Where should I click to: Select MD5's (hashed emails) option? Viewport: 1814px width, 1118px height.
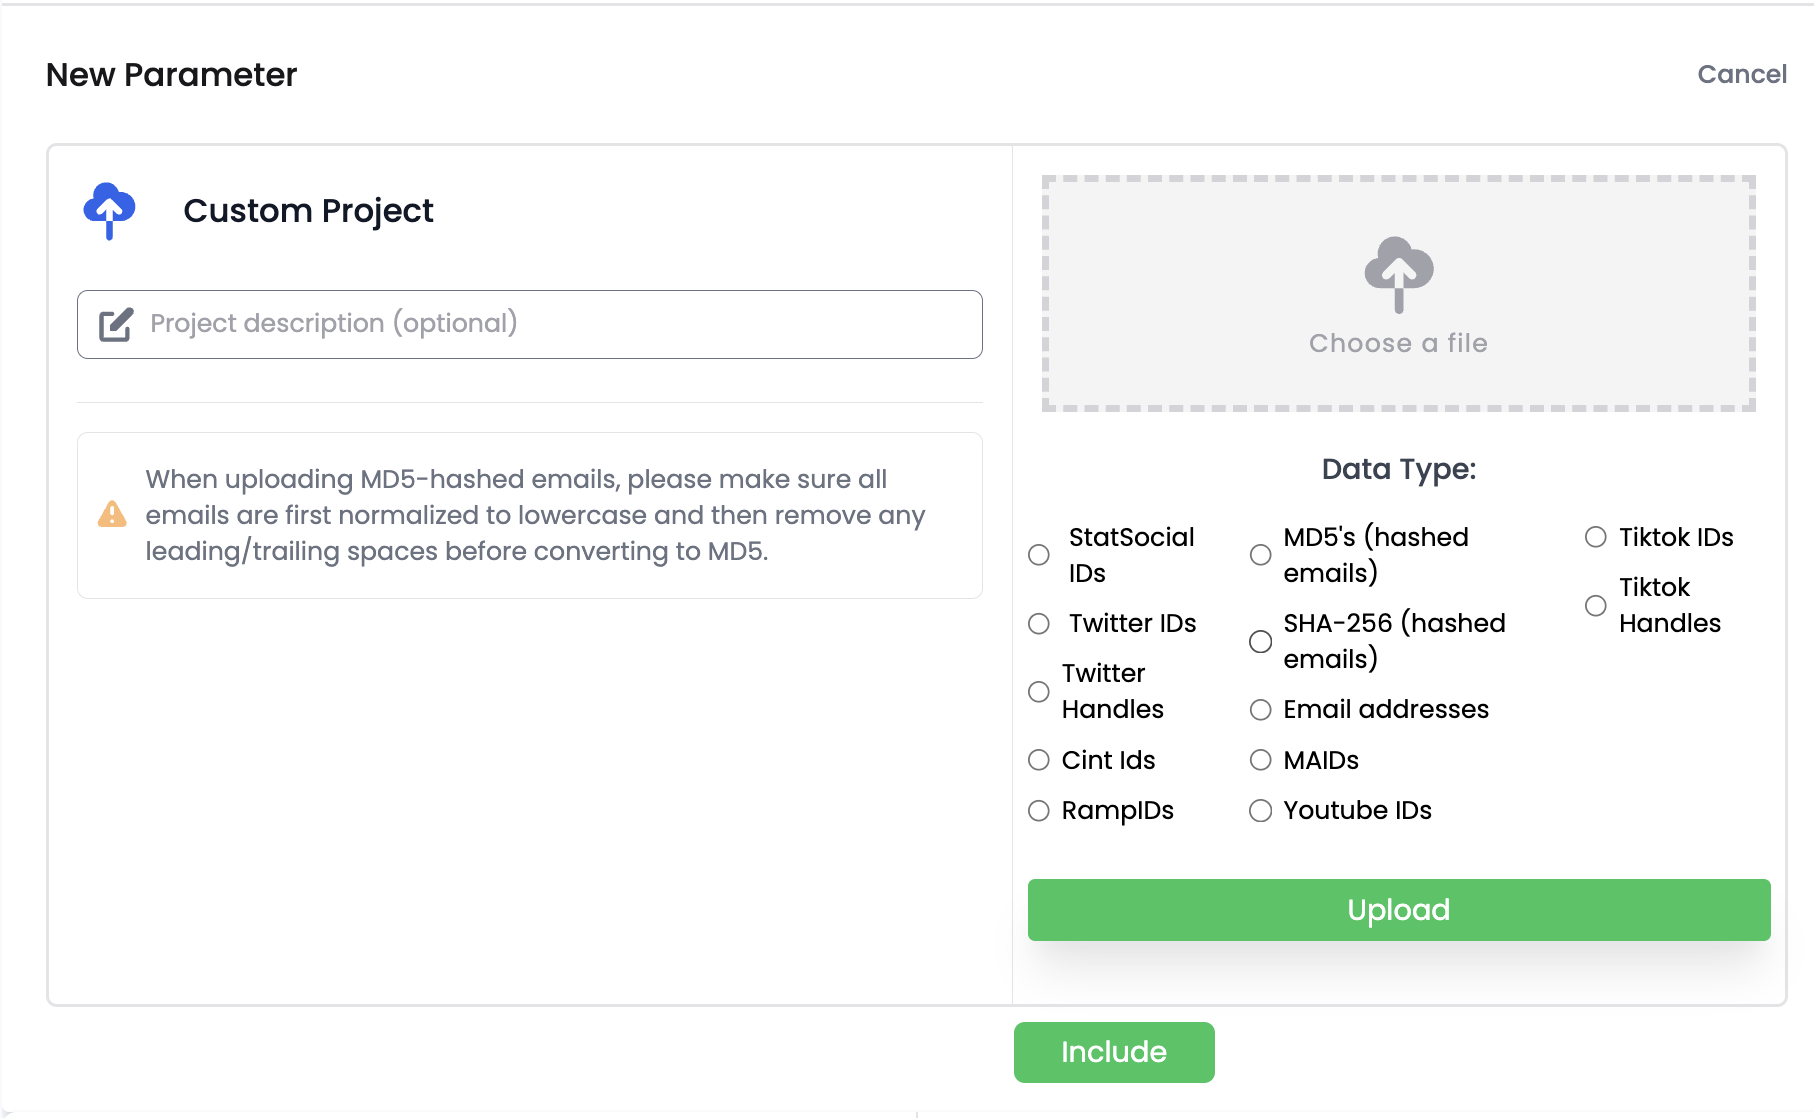click(1261, 555)
